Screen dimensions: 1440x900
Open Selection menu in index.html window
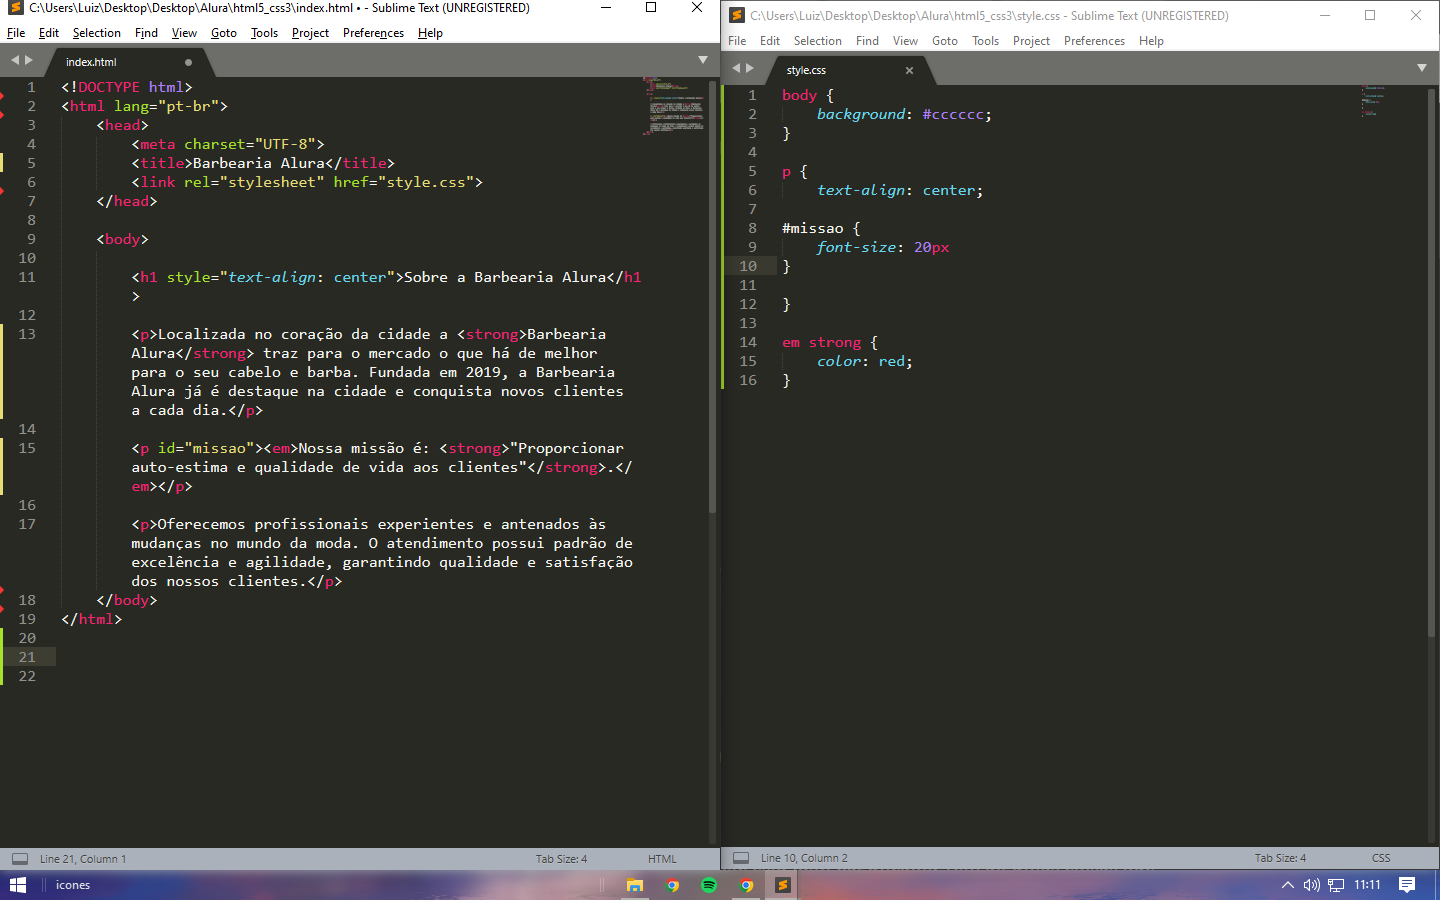click(97, 33)
